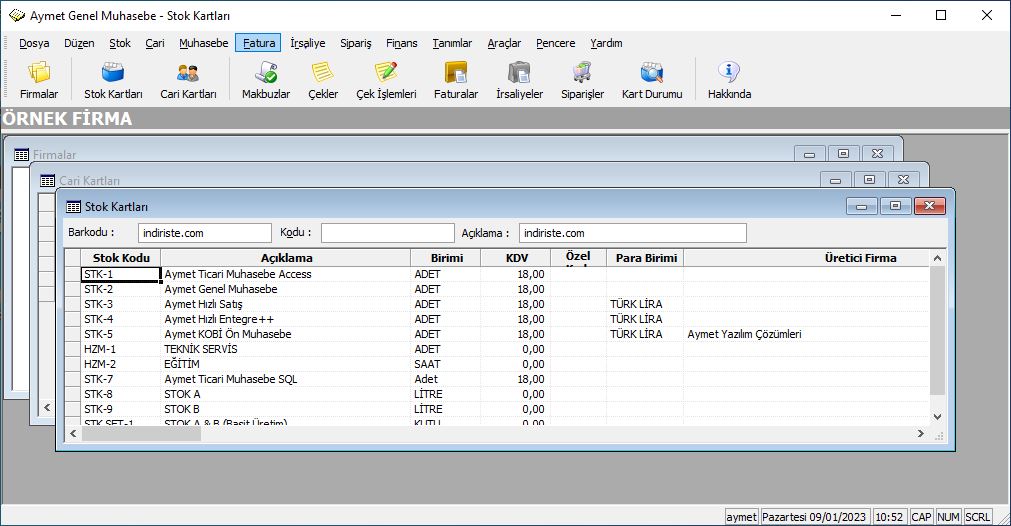The image size is (1011, 526).
Task: Select the EĞİTİM description cell
Action: click(x=286, y=364)
